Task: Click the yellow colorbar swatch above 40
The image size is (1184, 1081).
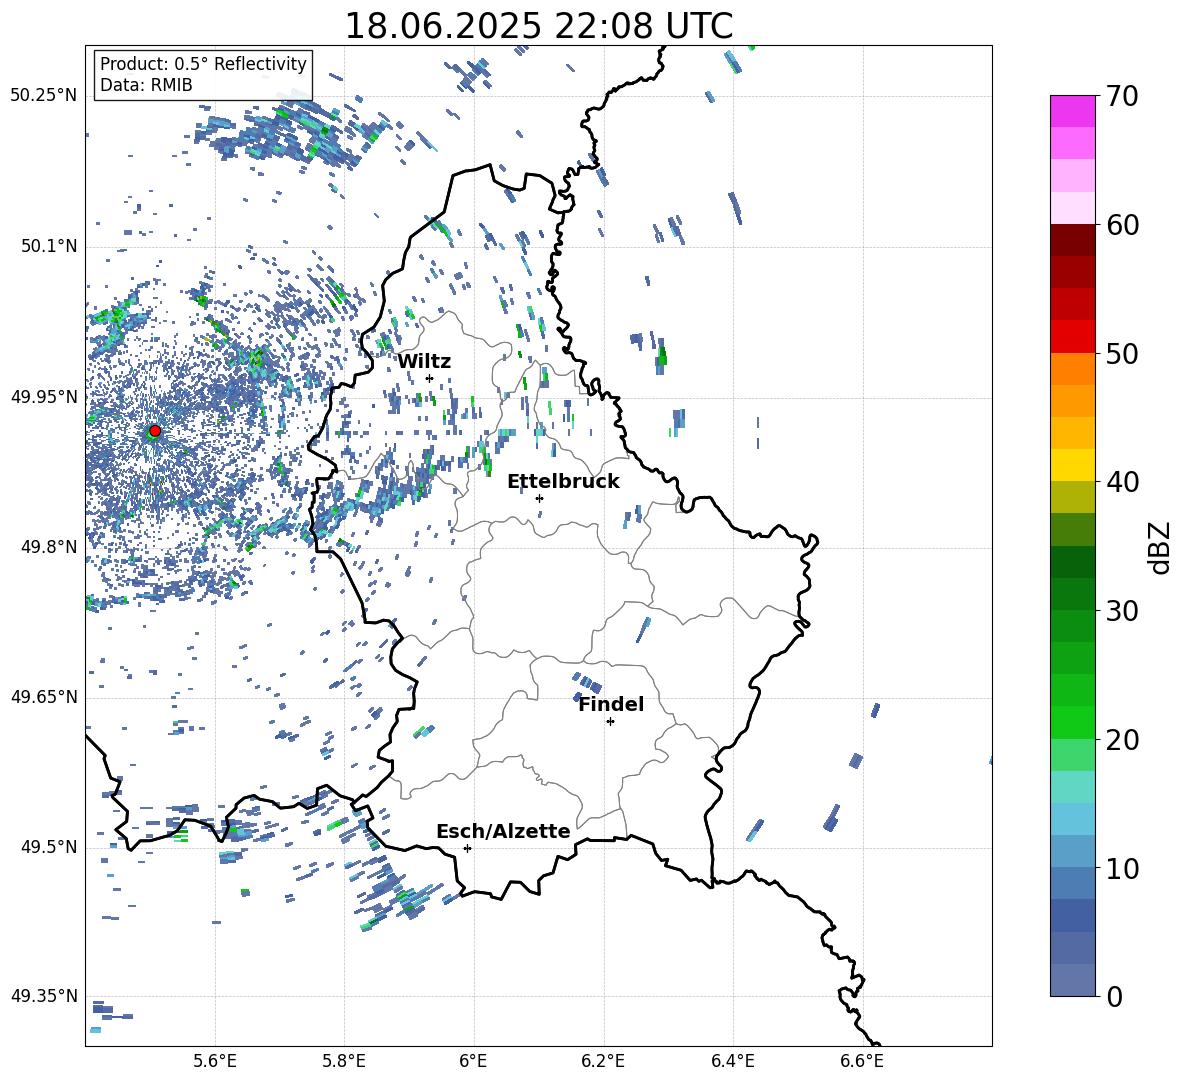Action: 1072,465
